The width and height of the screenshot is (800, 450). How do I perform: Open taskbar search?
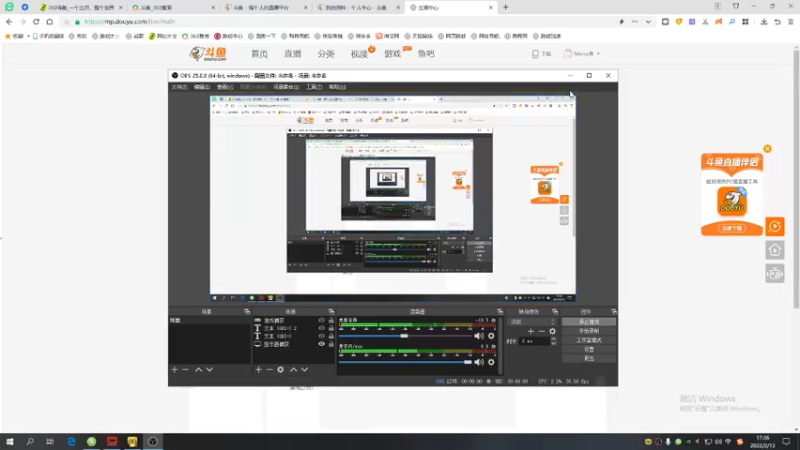point(30,441)
